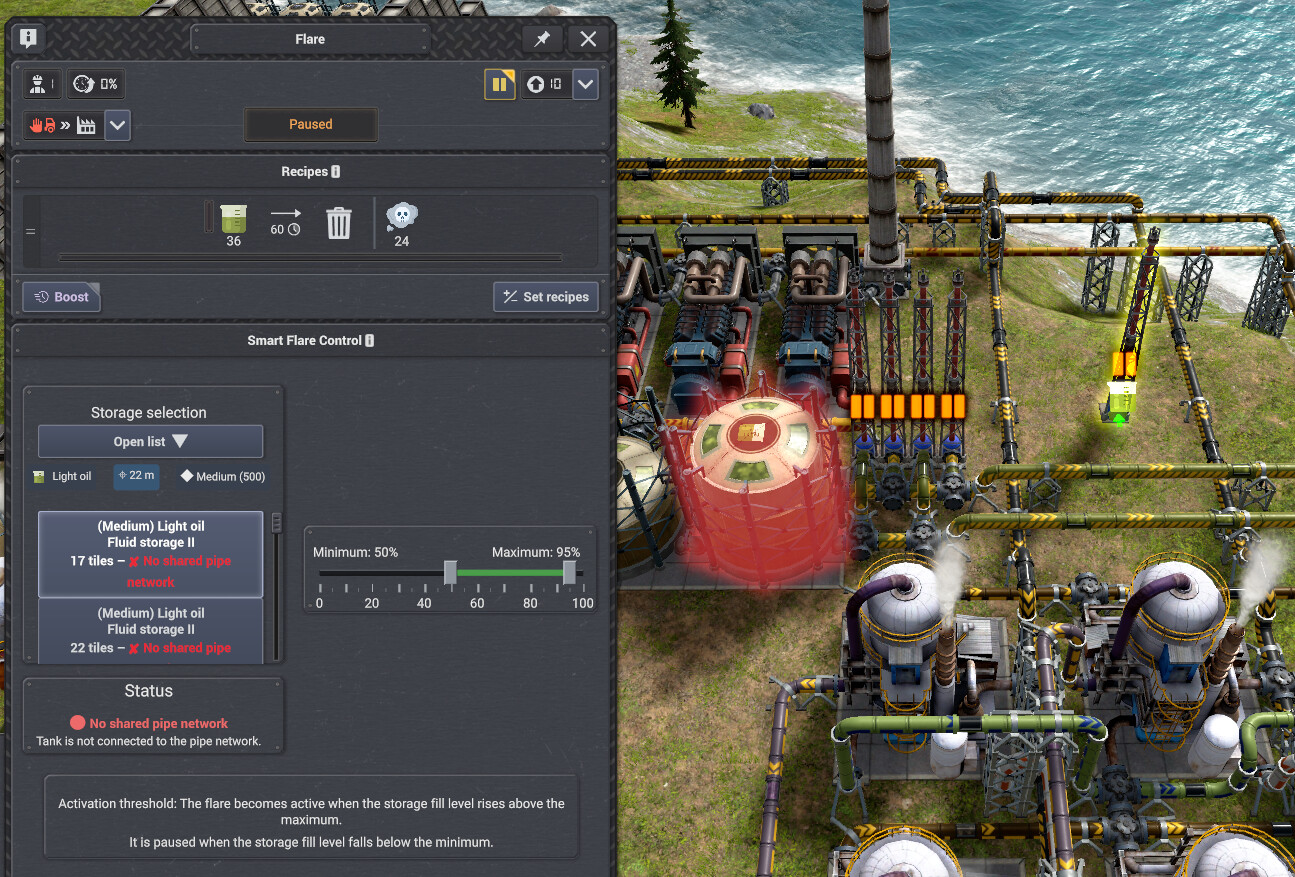Image resolution: width=1295 pixels, height=877 pixels.
Task: Click the red status indicator dot
Action: (78, 723)
